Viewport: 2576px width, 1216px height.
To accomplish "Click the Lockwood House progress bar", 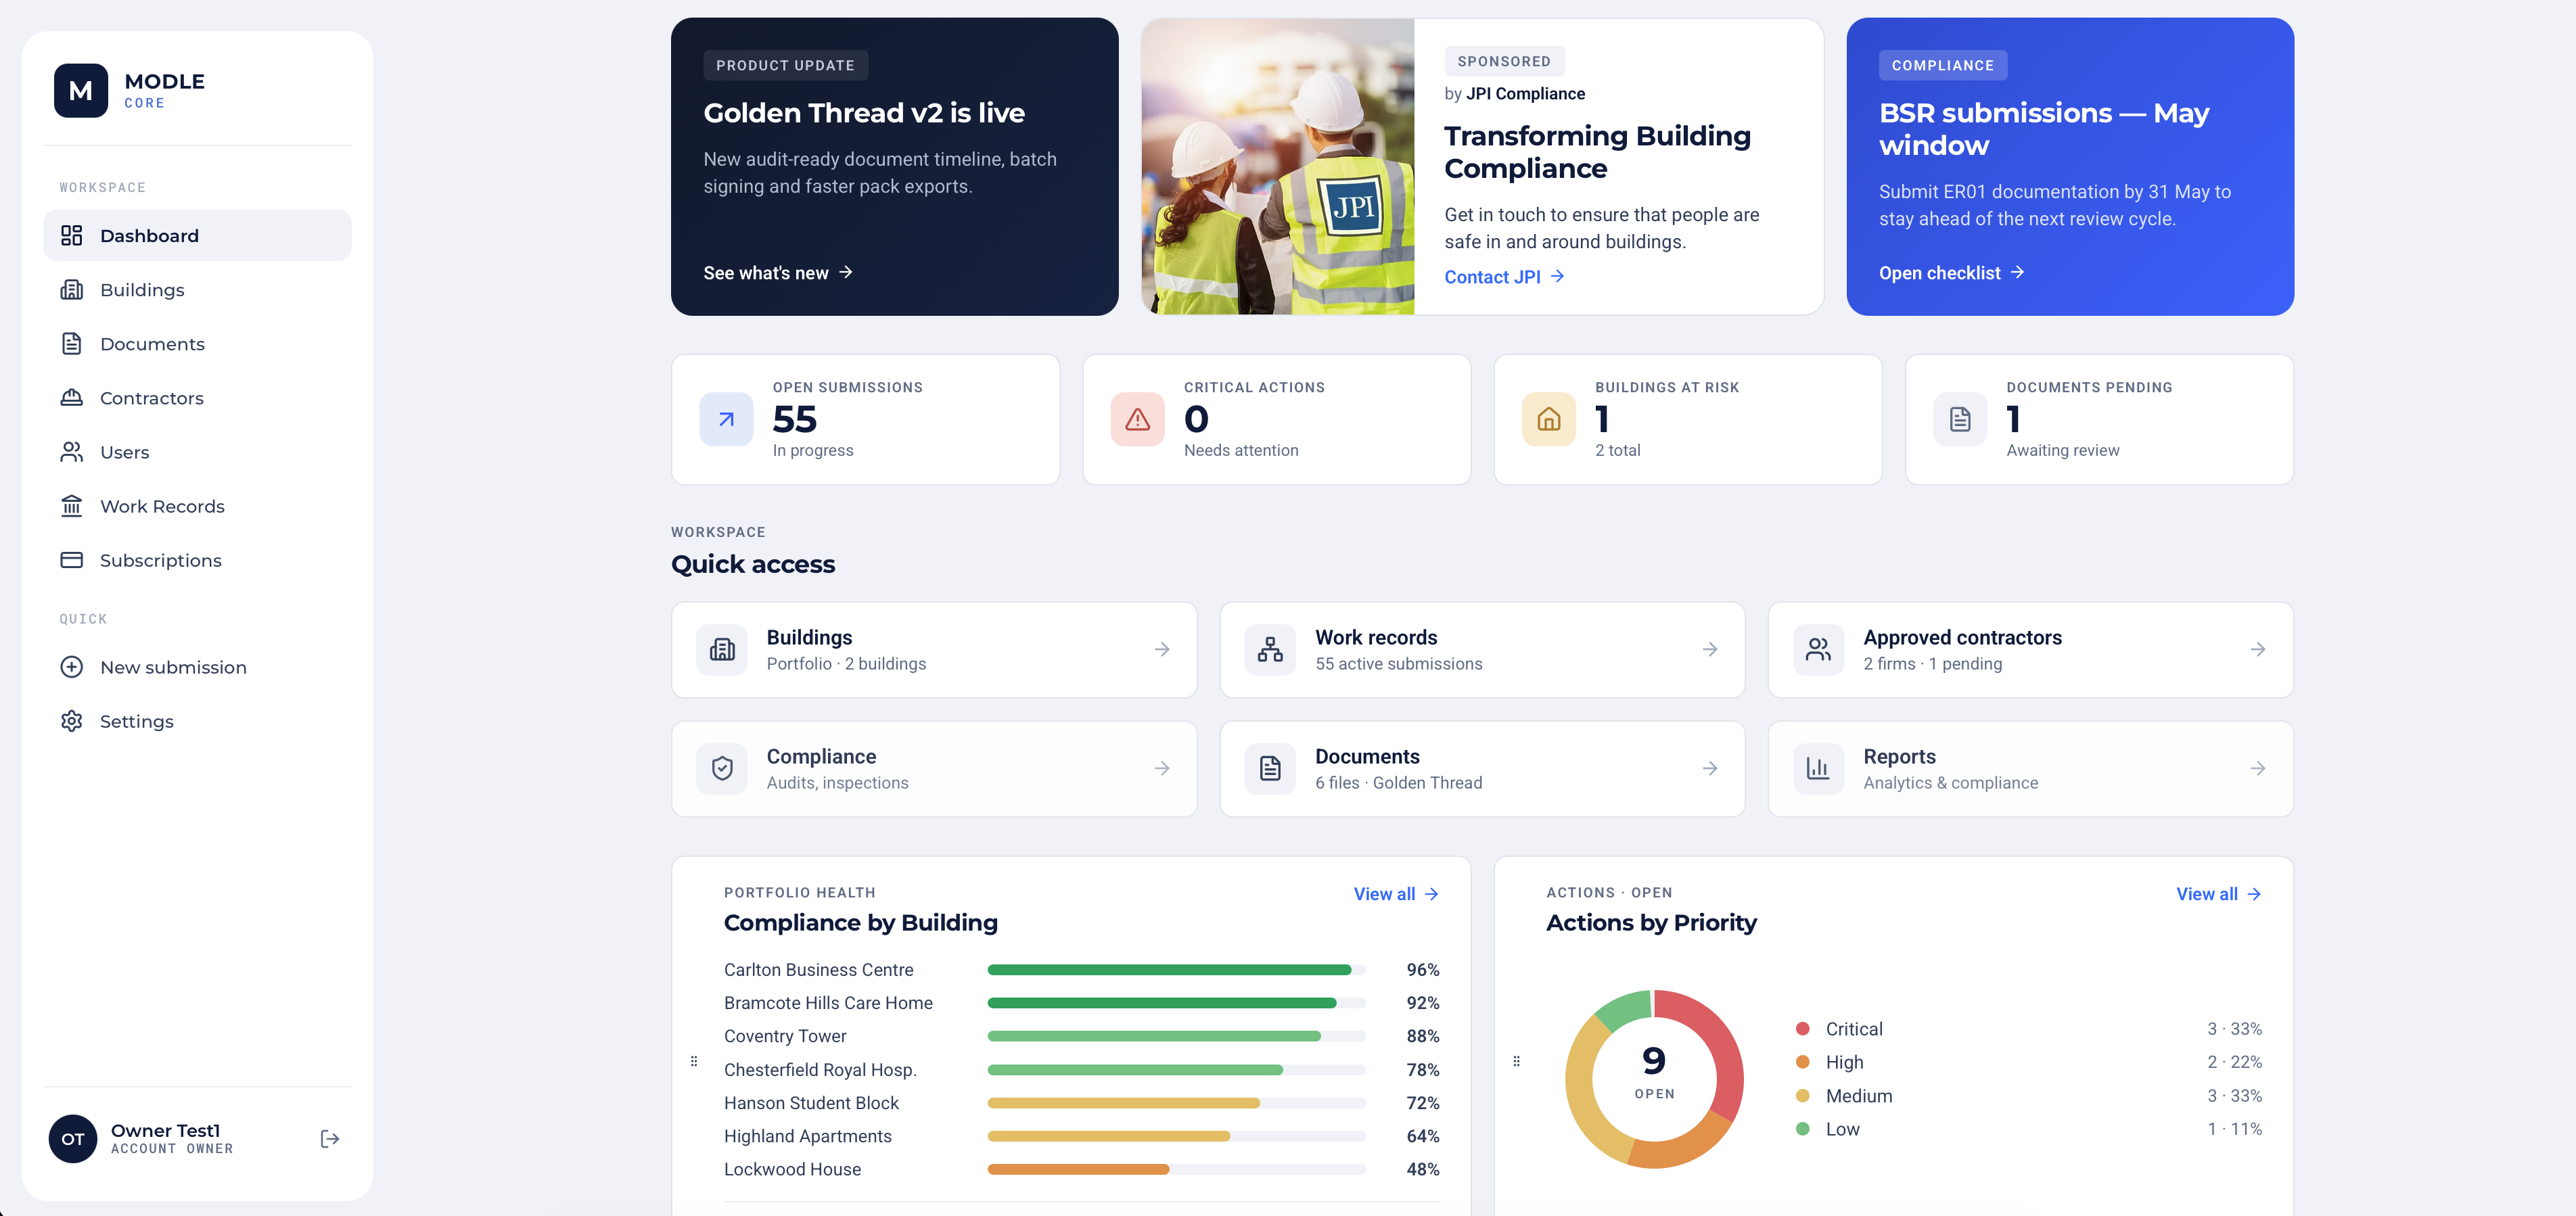I will click(1176, 1169).
